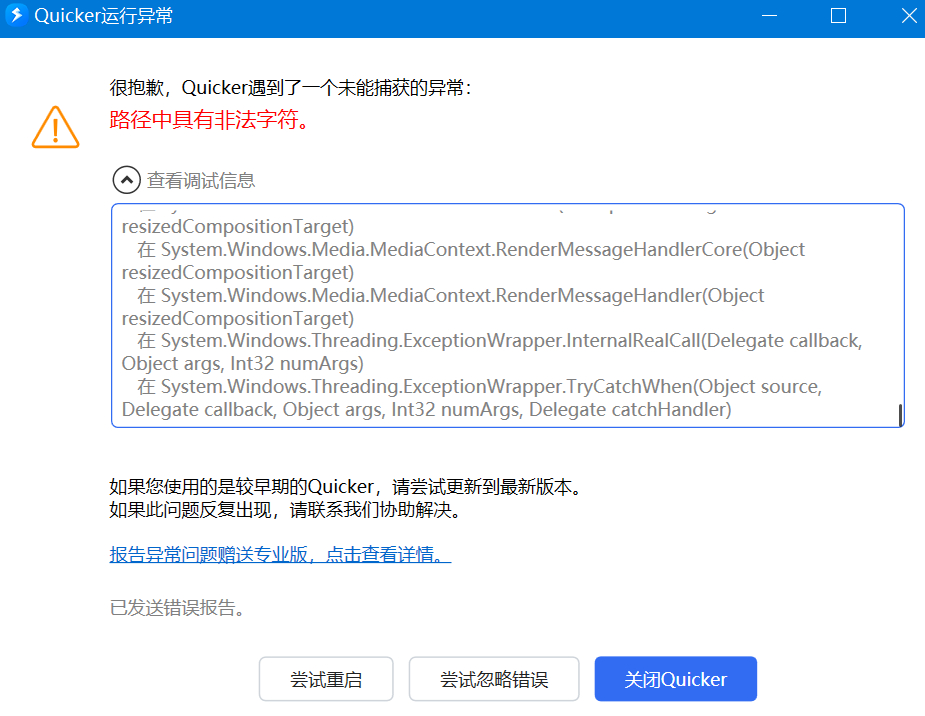Click the debug text box scrollbar thumb
Screen dimensions: 925x716
pos(900,415)
